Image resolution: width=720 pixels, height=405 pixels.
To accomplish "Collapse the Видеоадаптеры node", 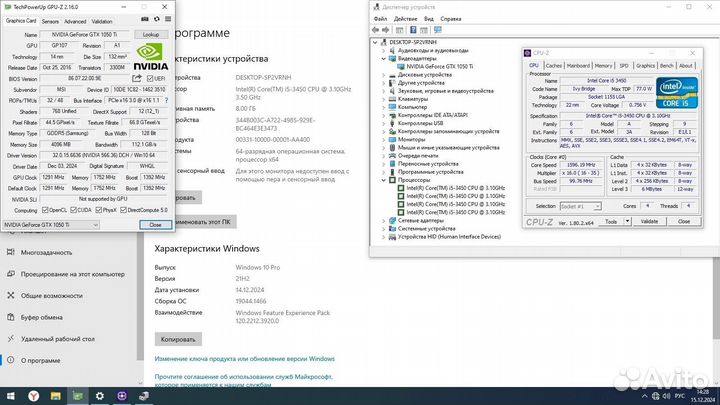I will point(383,59).
